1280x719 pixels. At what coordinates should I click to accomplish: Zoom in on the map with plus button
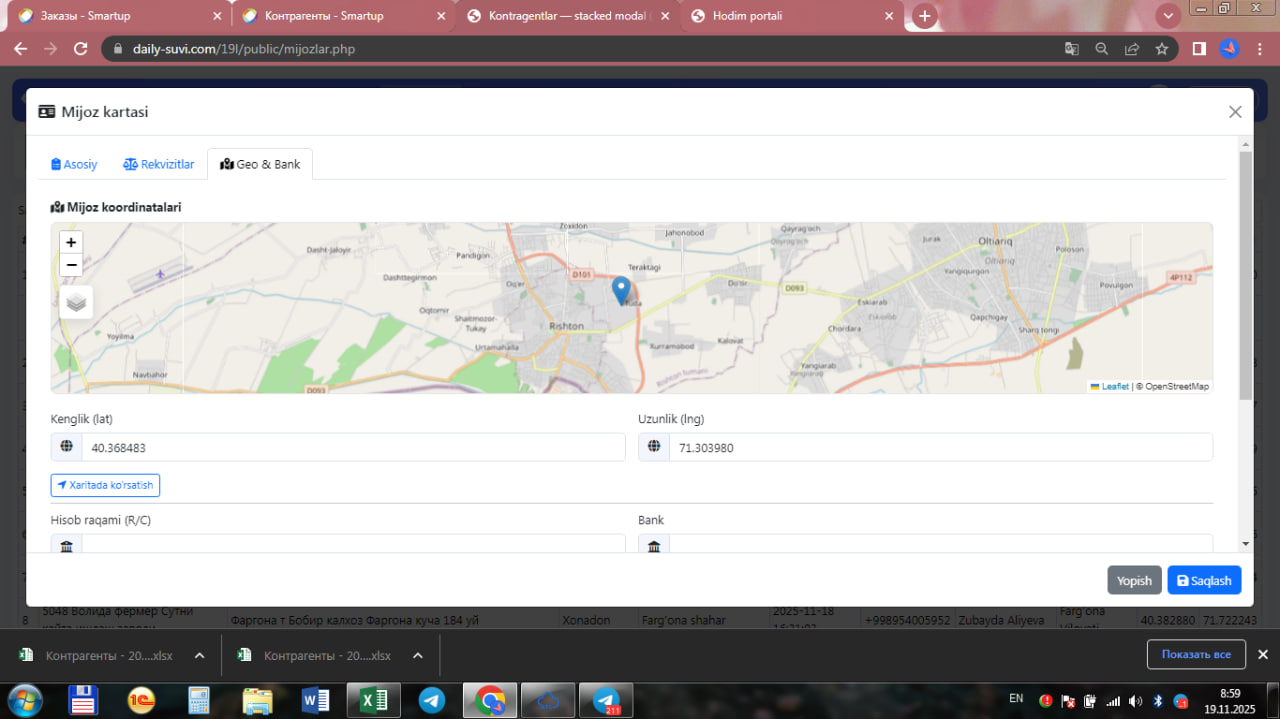point(71,243)
